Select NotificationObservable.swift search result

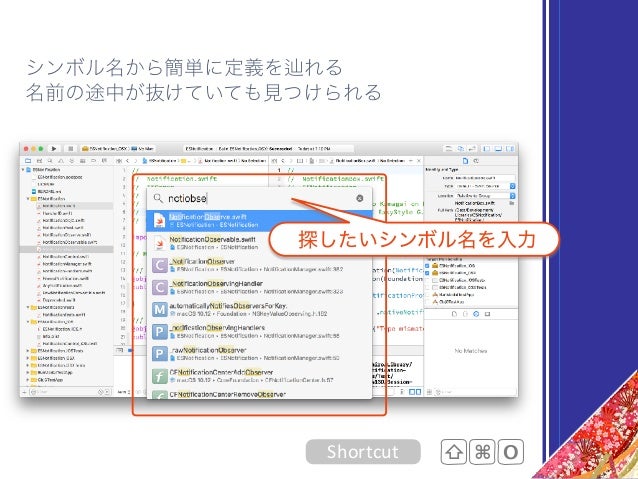(259, 243)
